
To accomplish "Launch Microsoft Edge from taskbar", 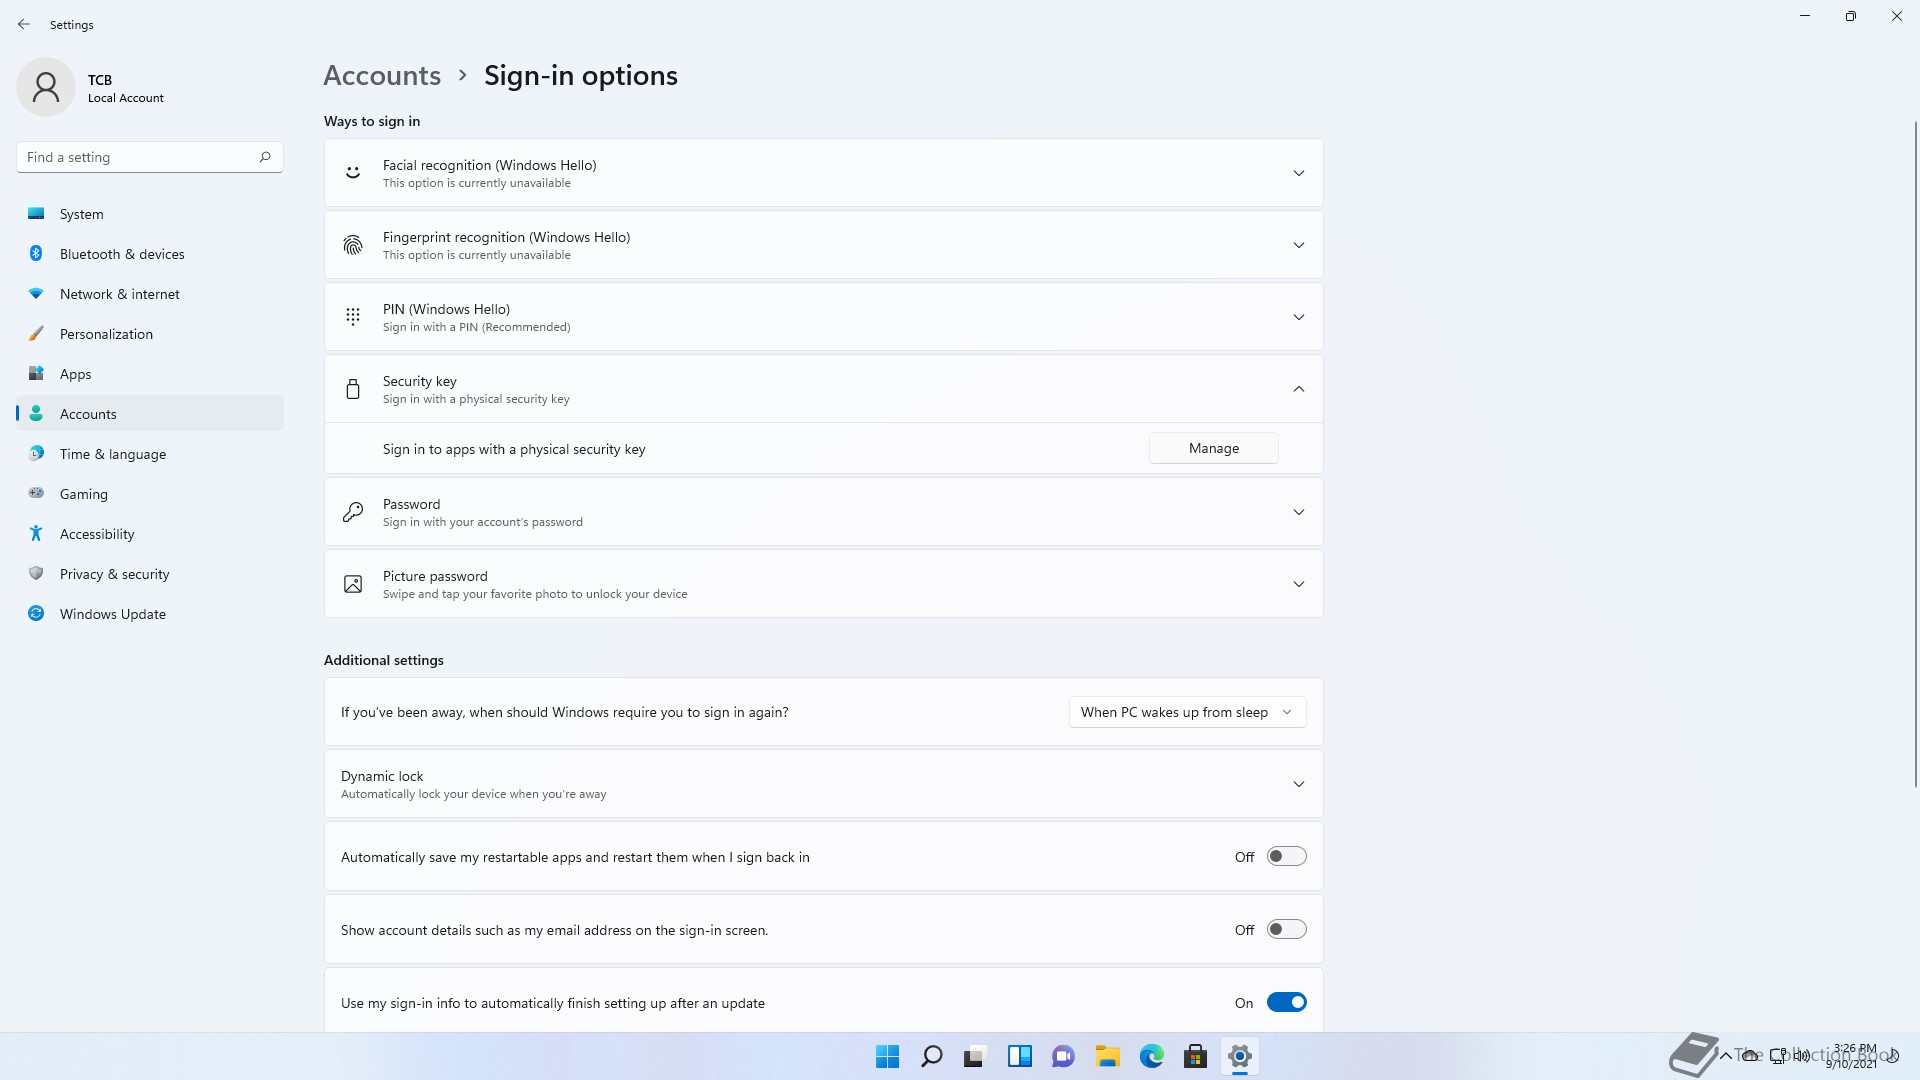I will point(1151,1056).
